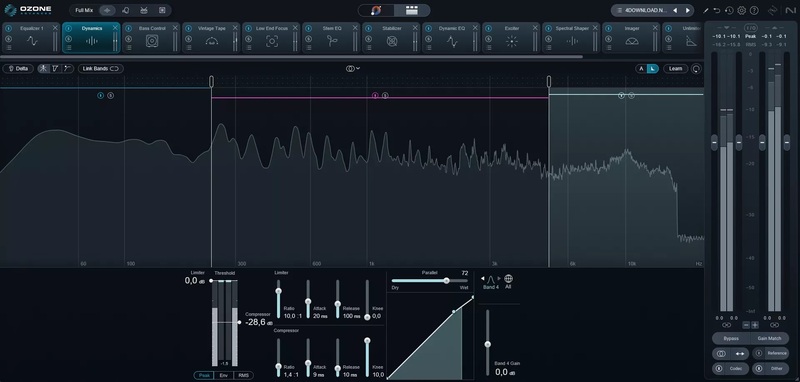Switch to the Exciter module
The width and height of the screenshot is (800, 382).
click(512, 37)
